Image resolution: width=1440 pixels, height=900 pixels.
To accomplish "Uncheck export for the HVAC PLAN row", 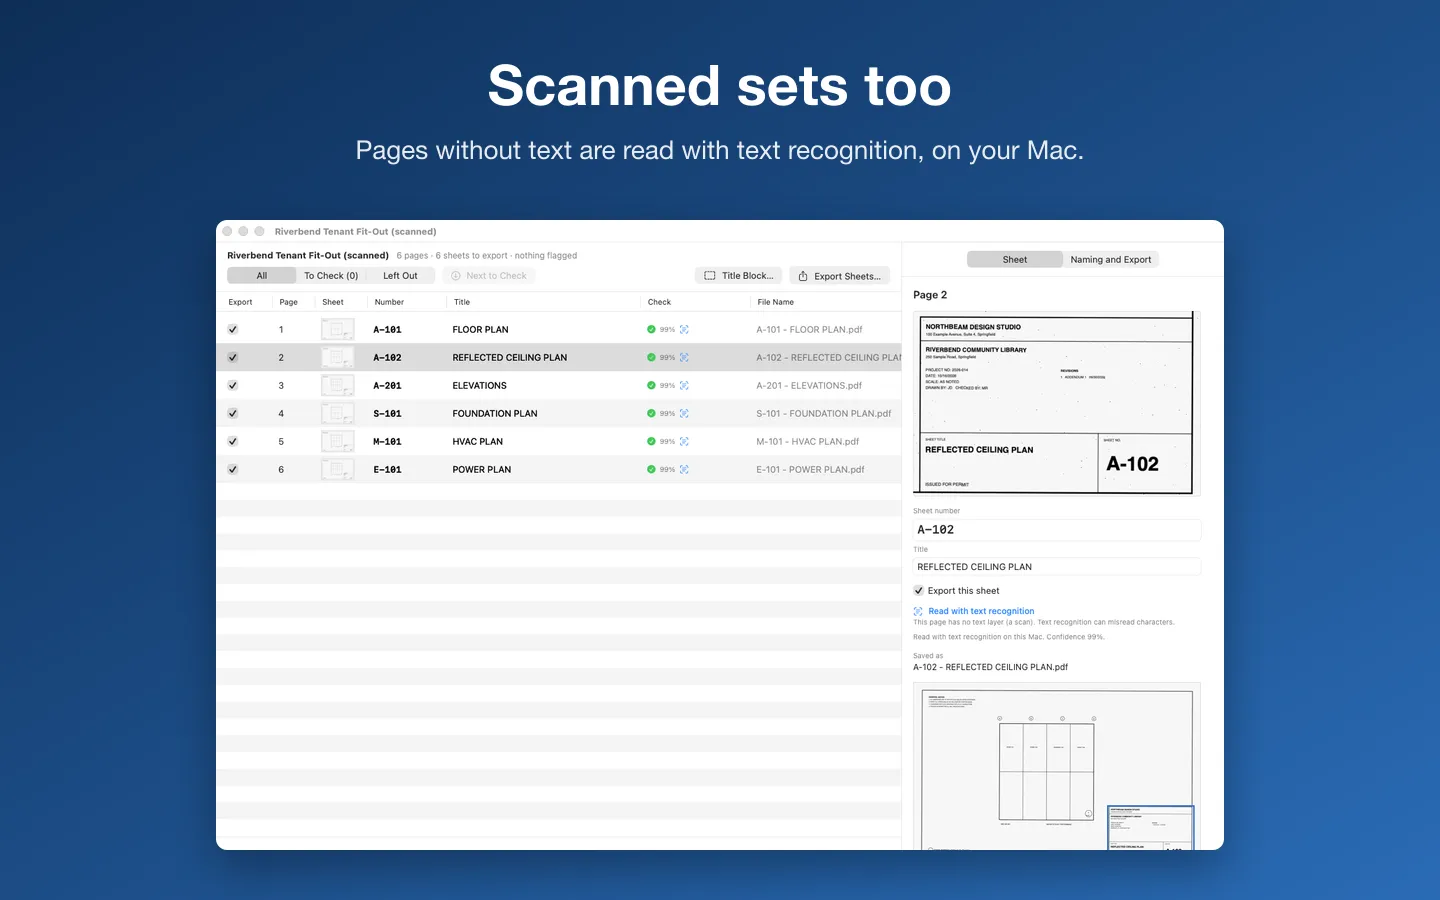I will point(233,441).
